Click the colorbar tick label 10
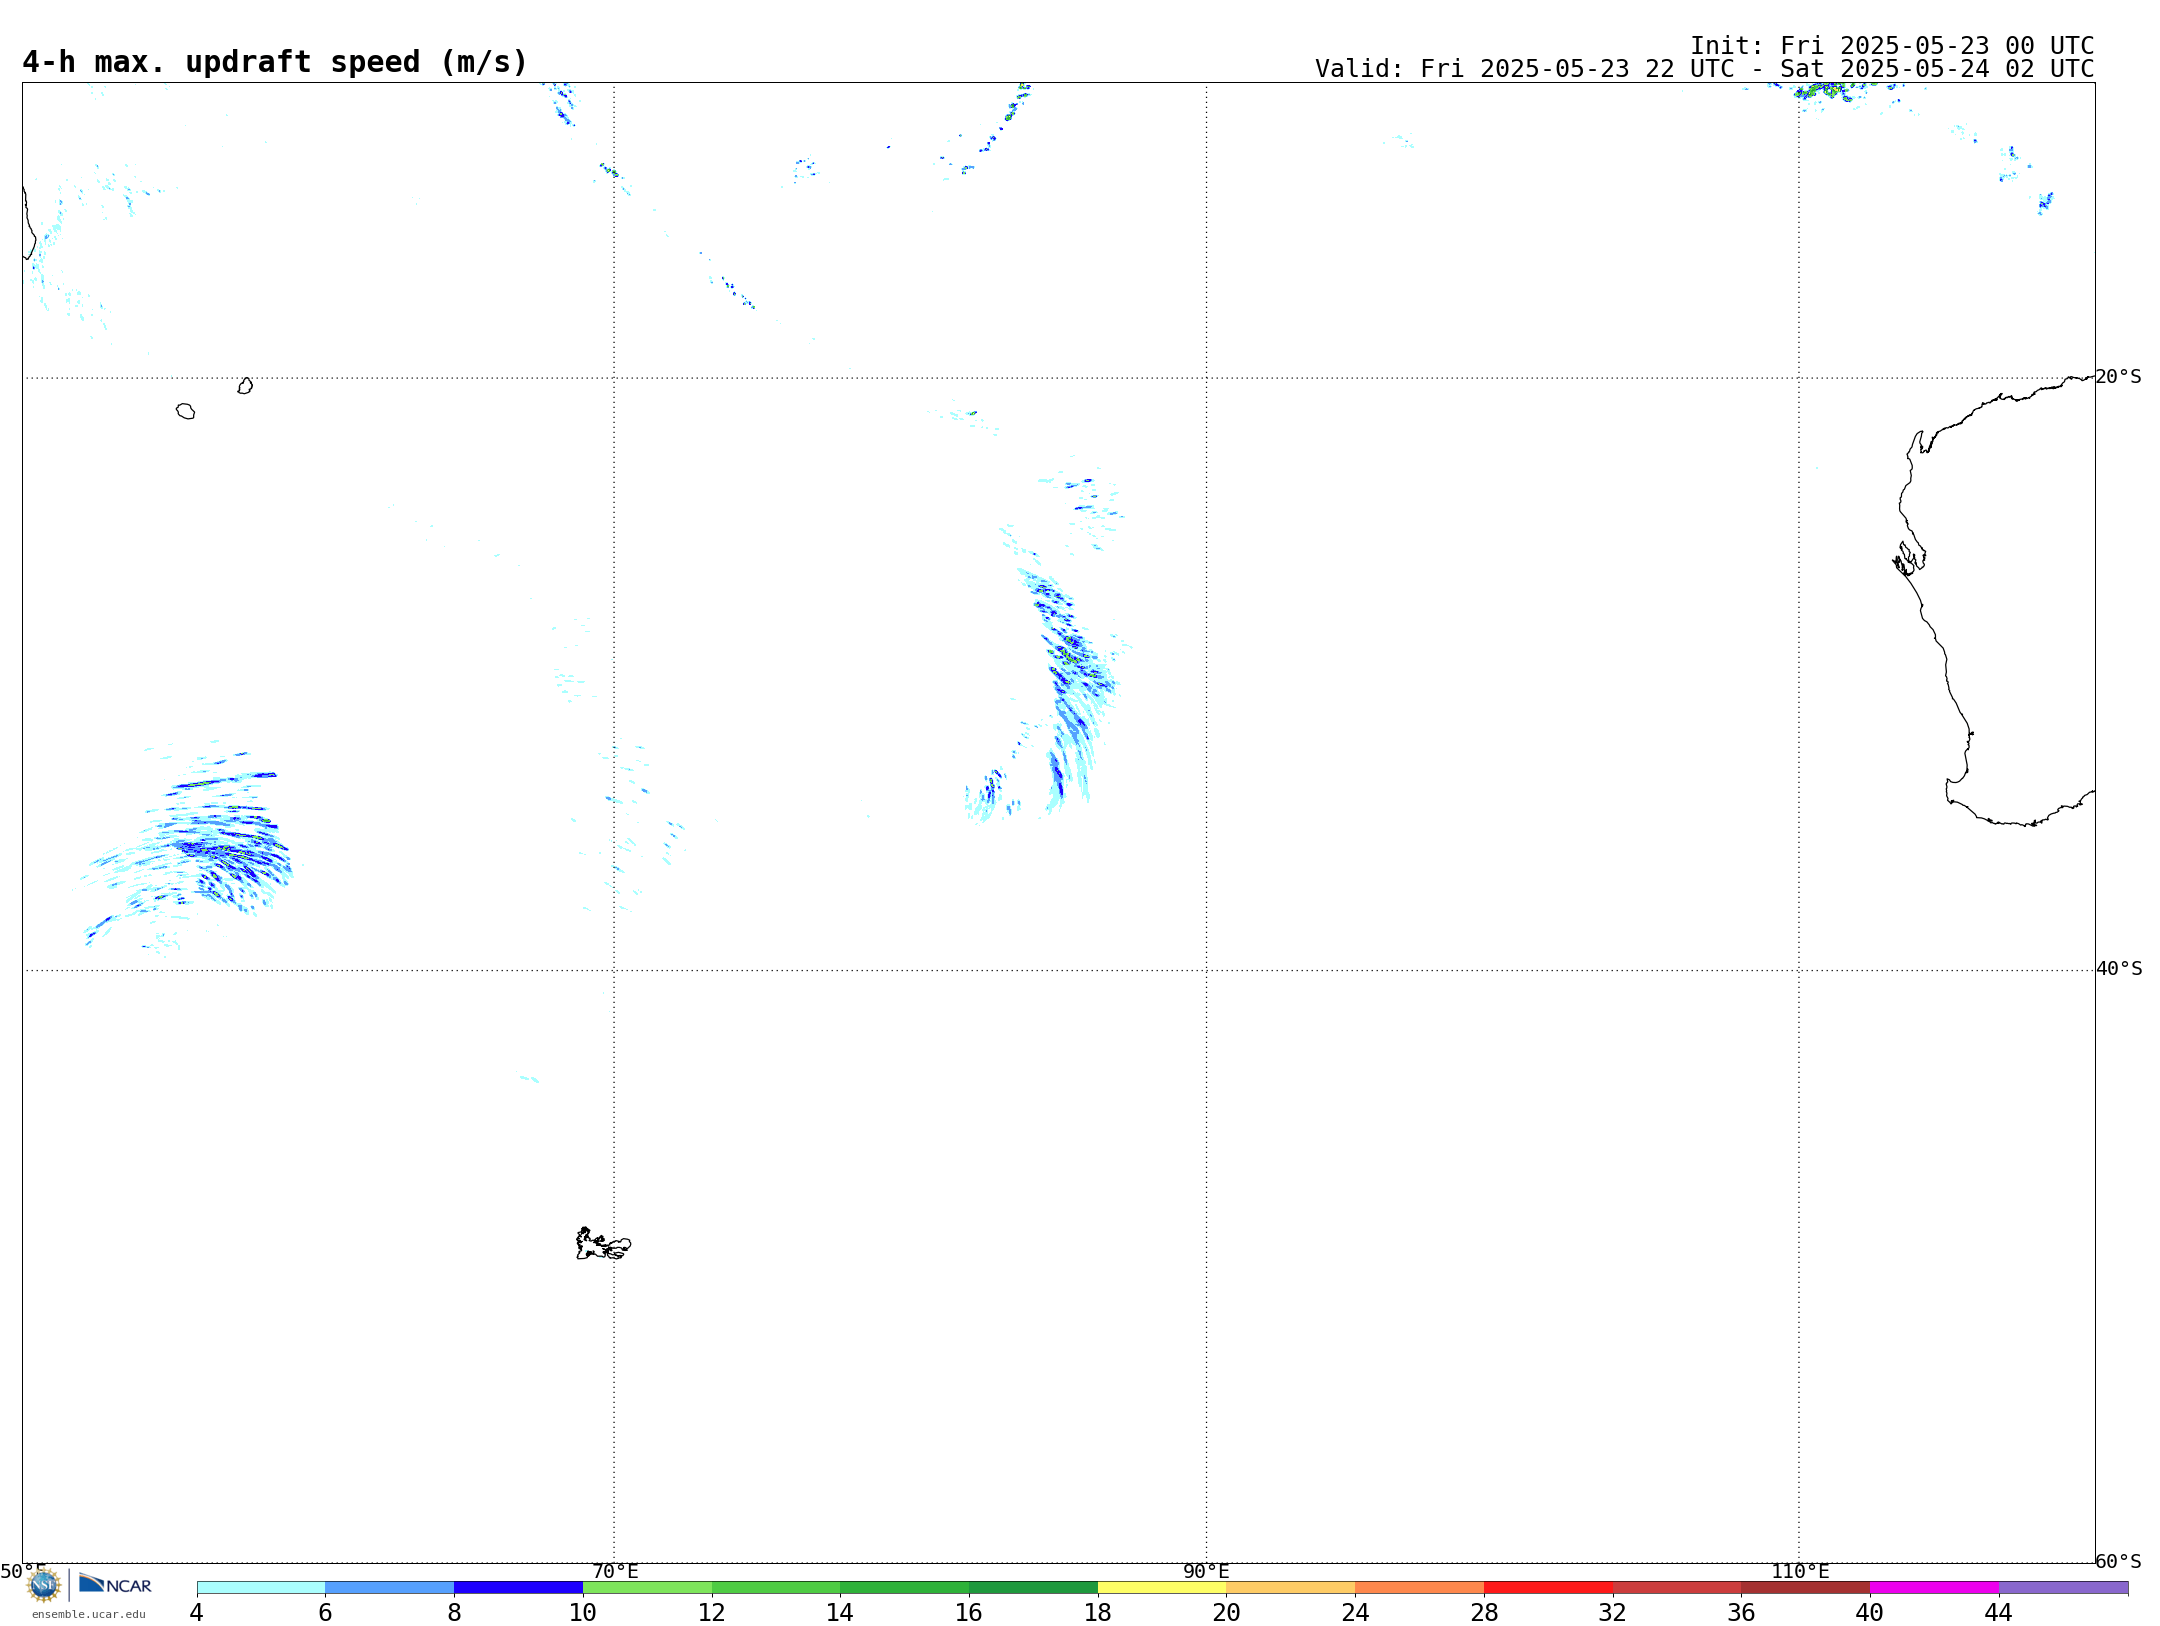 pos(583,1612)
